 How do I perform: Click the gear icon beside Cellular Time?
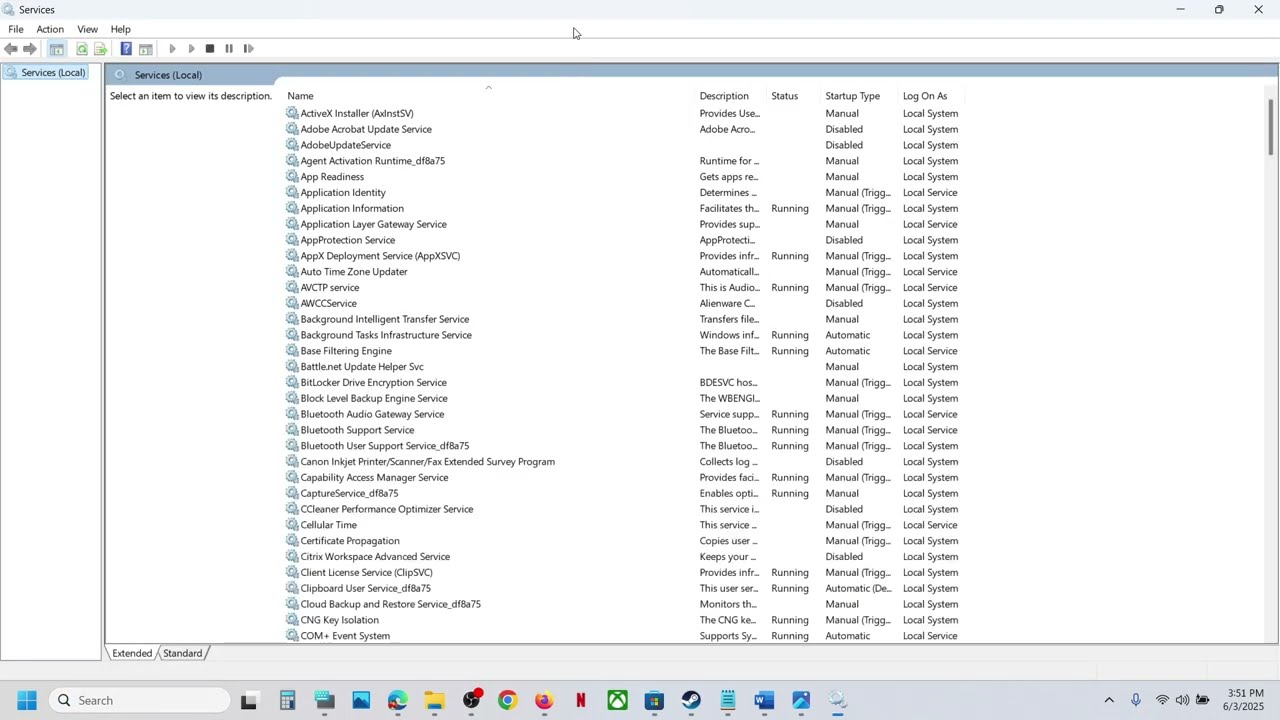point(292,525)
